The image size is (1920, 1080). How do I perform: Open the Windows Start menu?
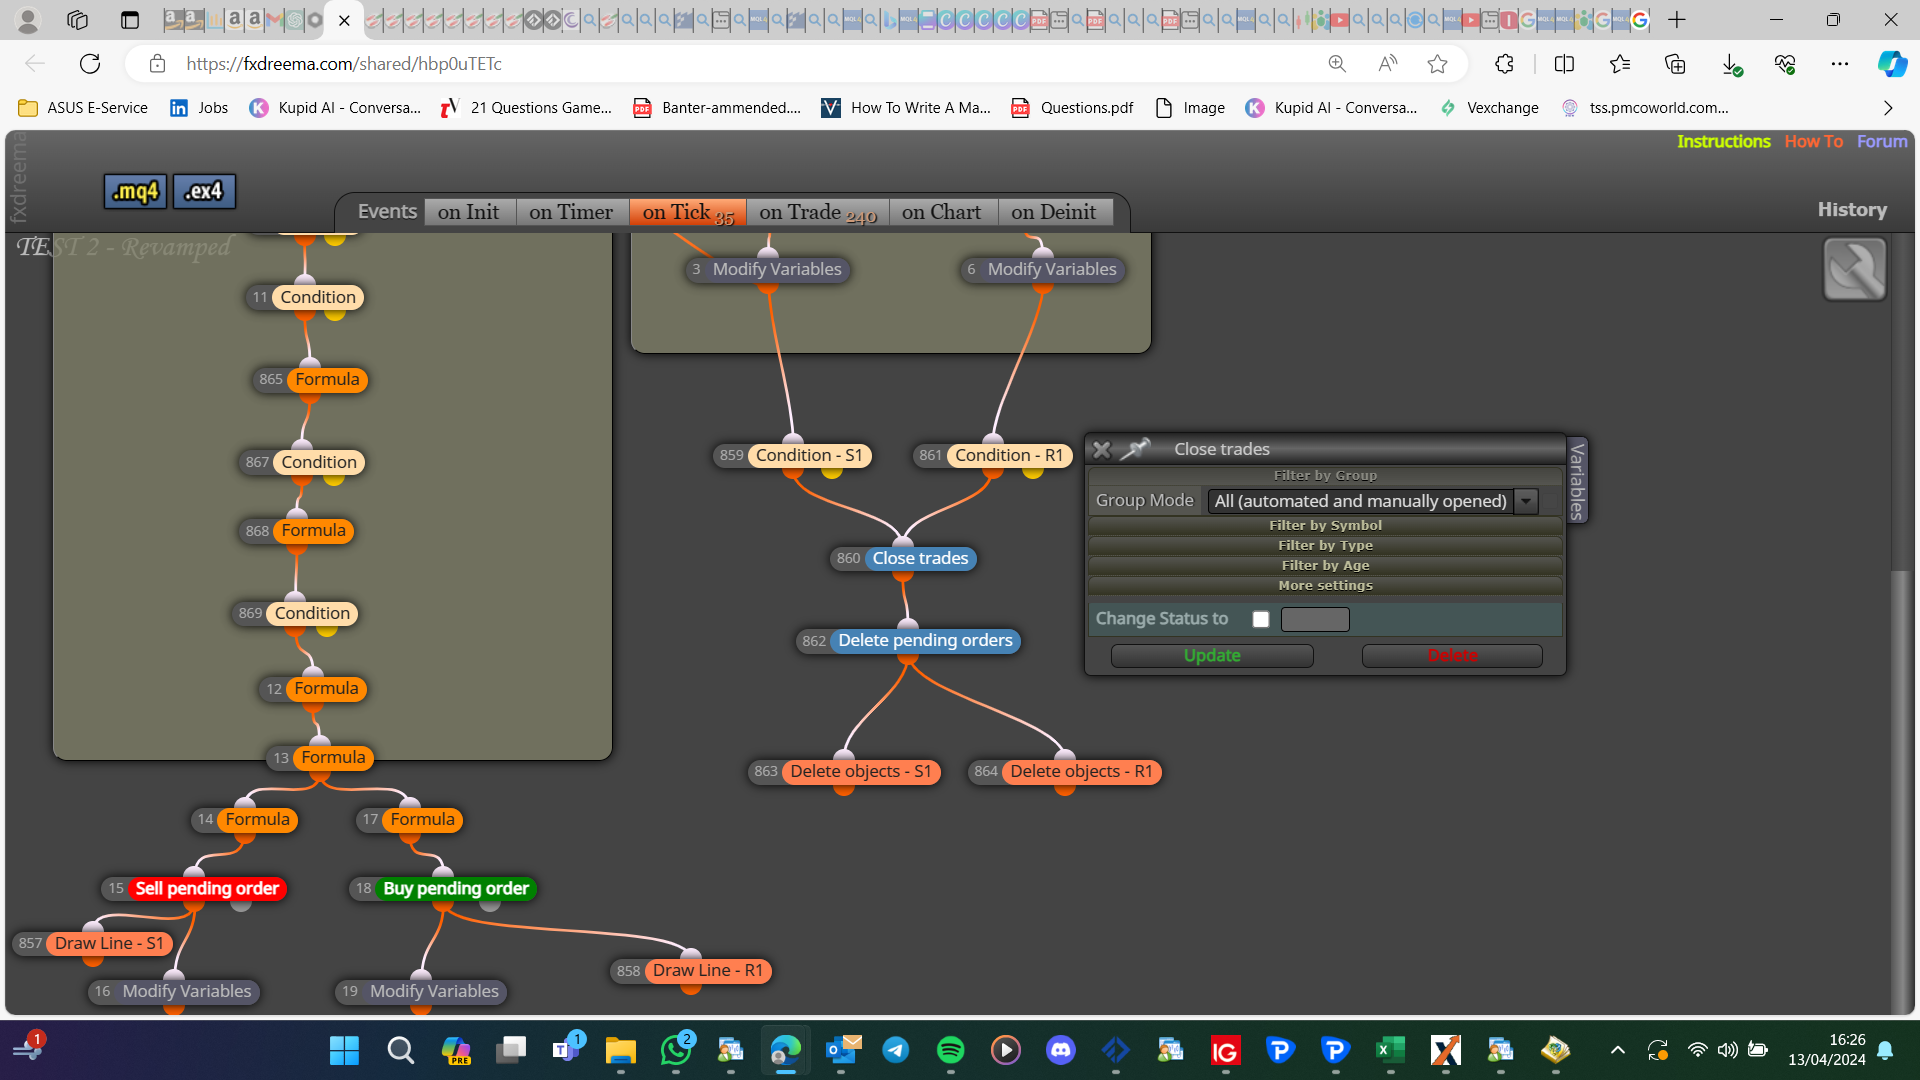344,1050
